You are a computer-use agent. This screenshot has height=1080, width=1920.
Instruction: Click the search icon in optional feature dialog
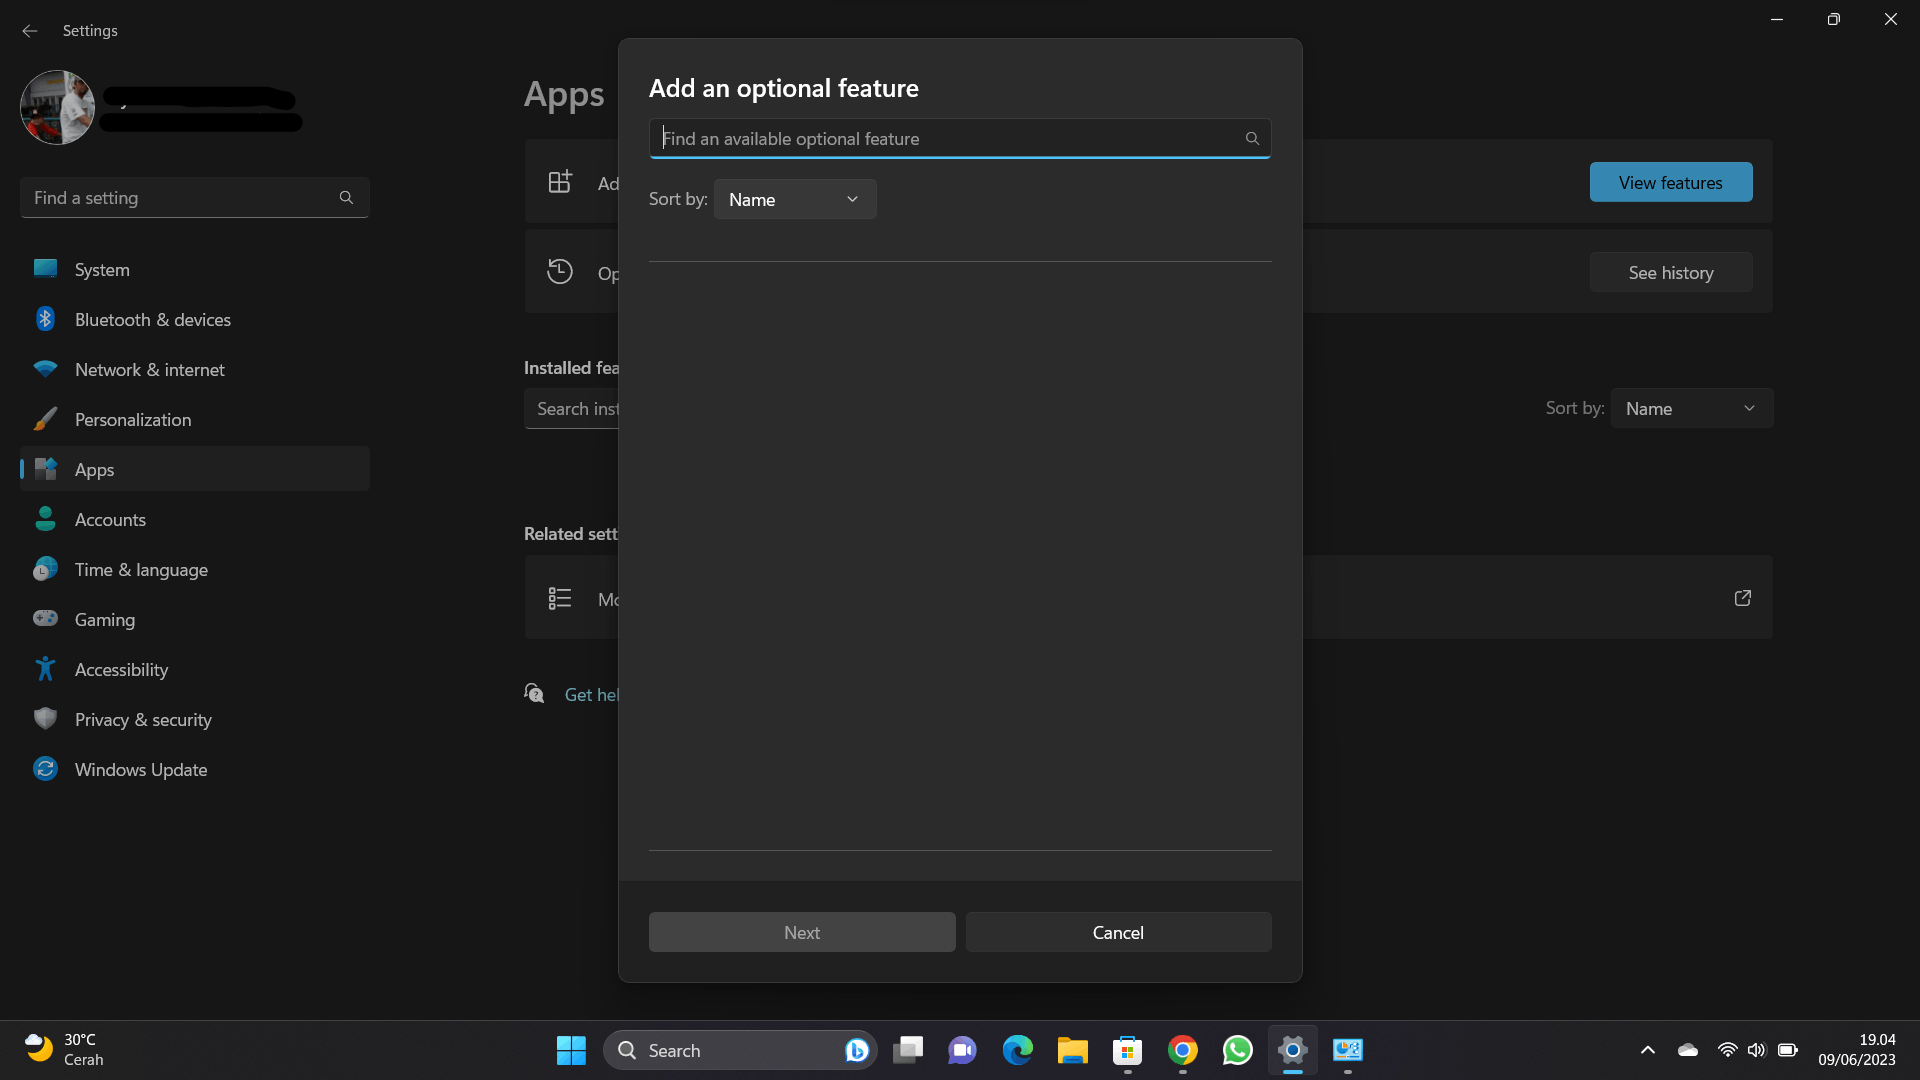[x=1251, y=137]
